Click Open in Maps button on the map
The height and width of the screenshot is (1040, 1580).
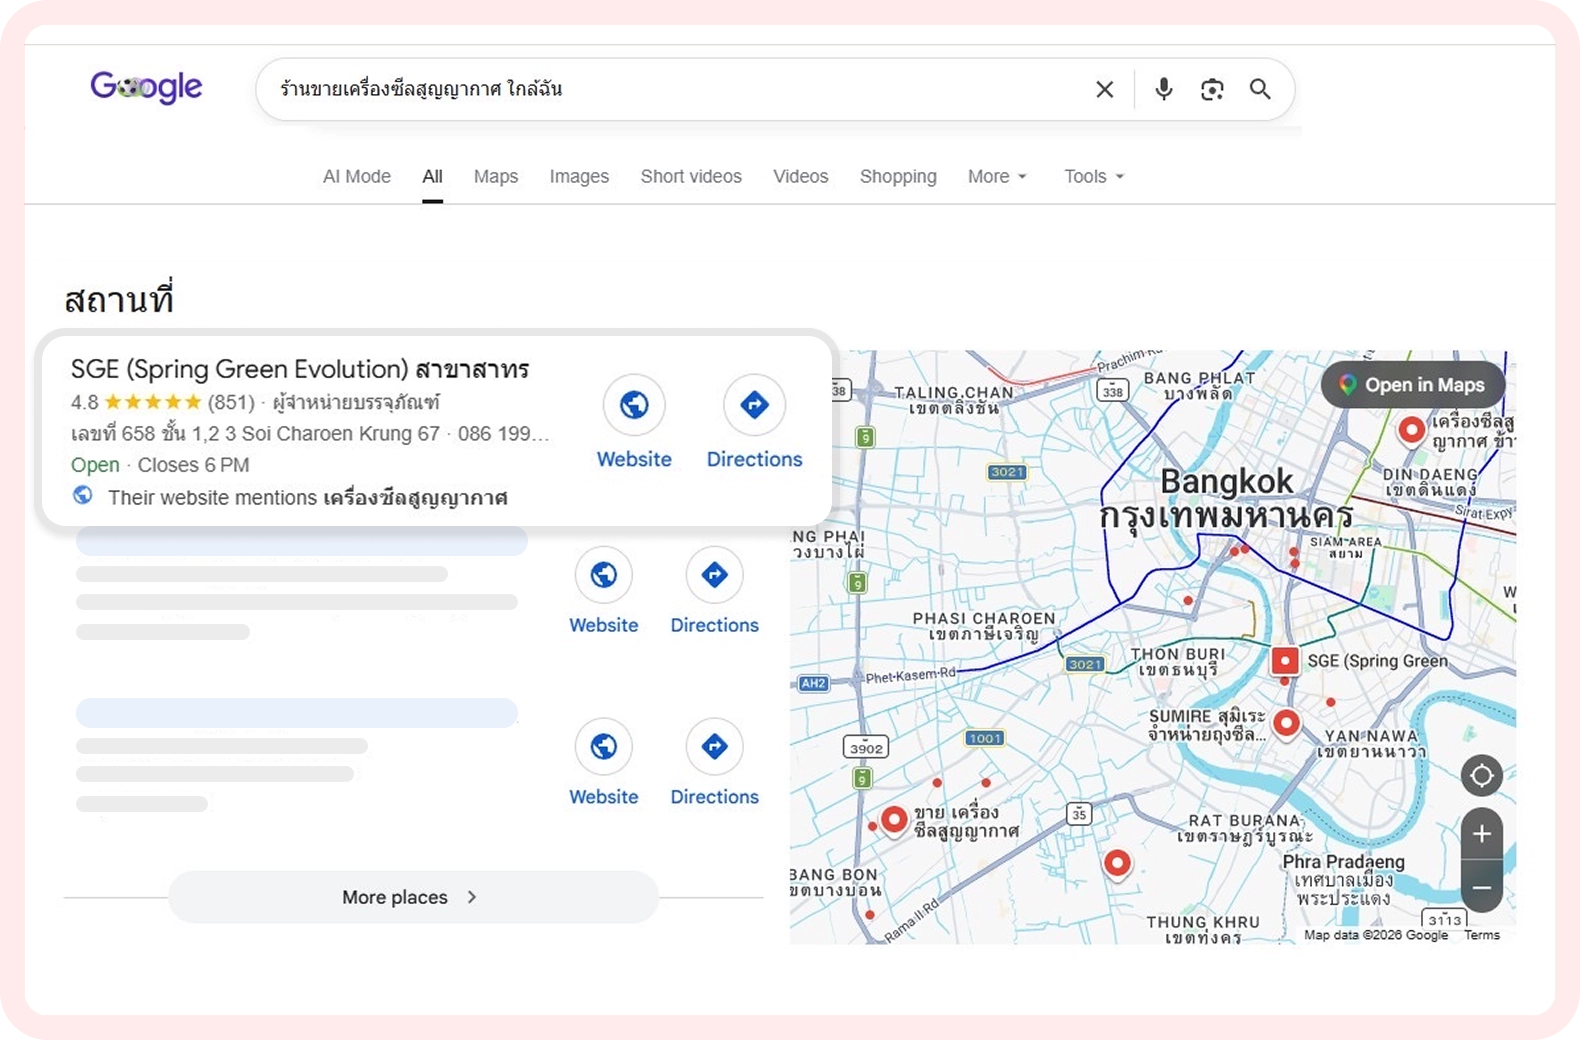(1413, 385)
